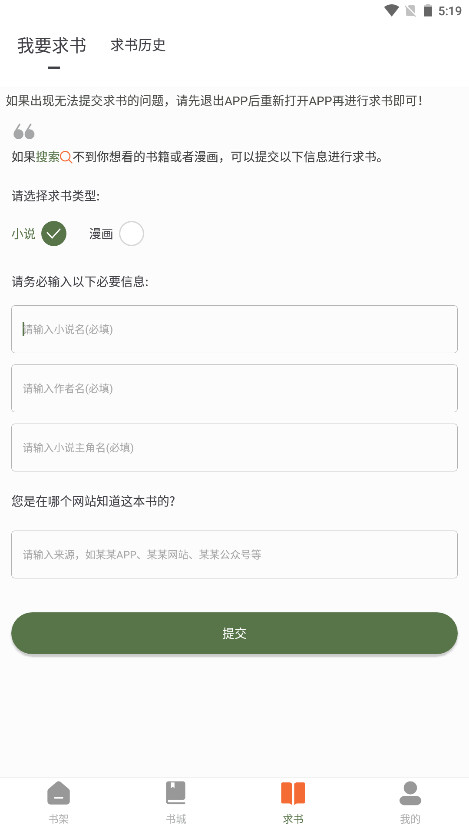
Task: Select the 漫画 comic radio option
Action: 131,233
